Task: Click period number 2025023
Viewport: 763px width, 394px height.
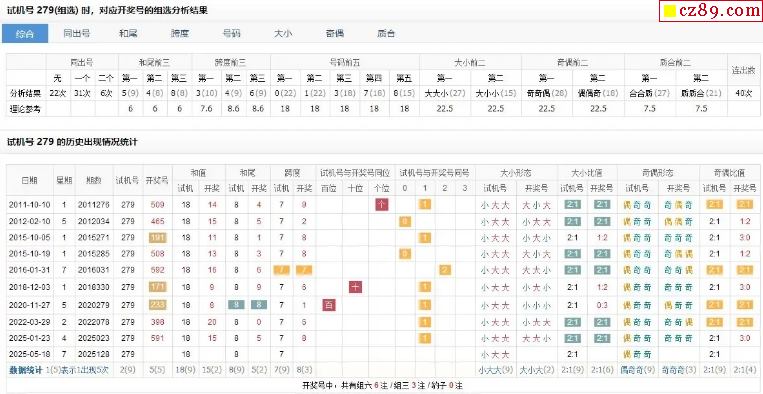Action: pyautogui.click(x=93, y=338)
